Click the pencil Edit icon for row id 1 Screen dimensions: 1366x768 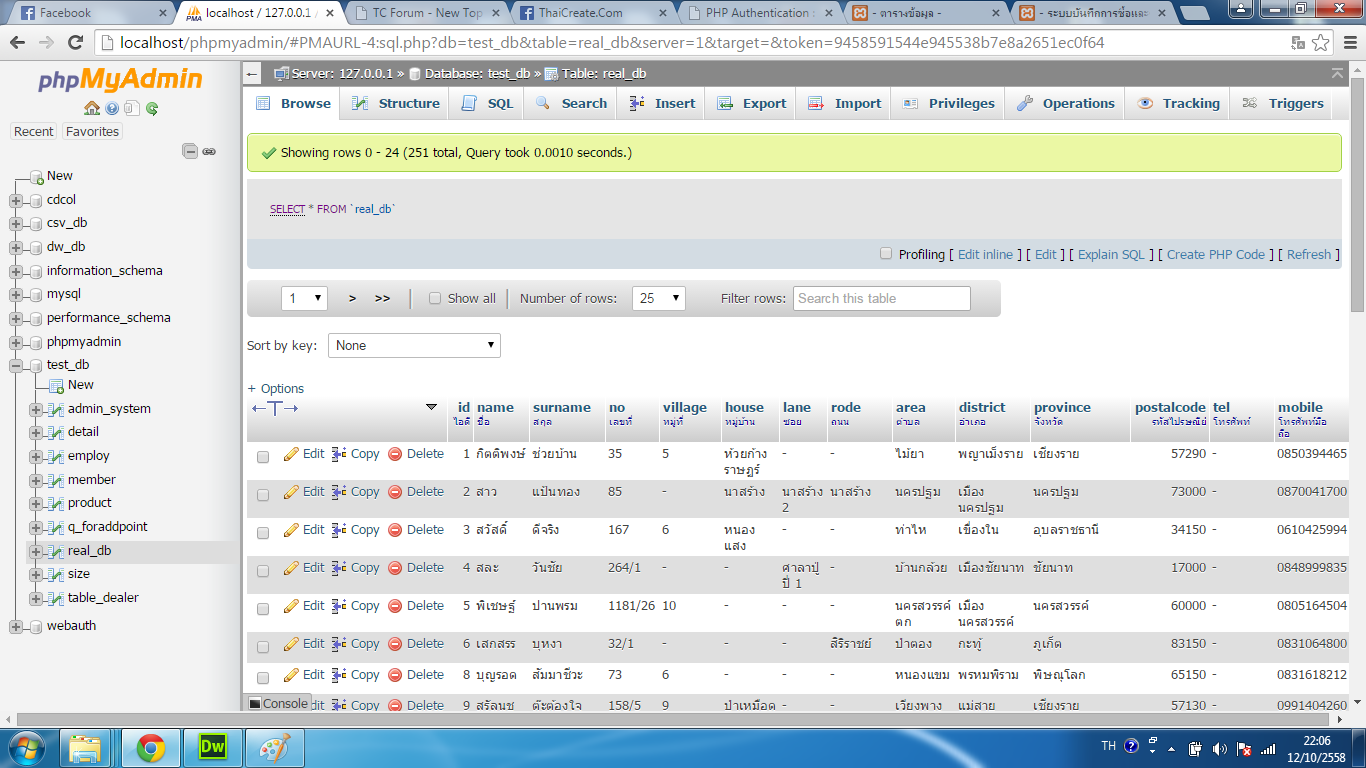click(291, 454)
